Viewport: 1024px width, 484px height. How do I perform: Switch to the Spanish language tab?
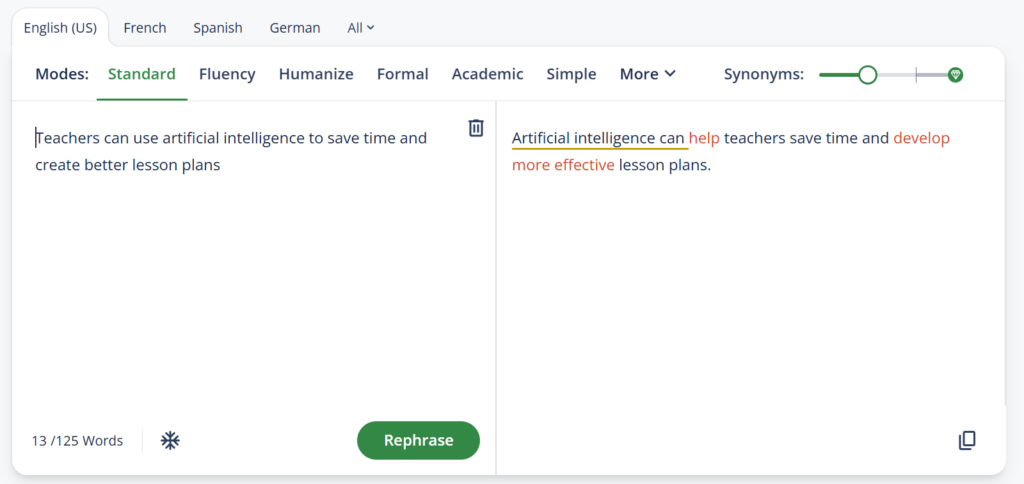[218, 28]
